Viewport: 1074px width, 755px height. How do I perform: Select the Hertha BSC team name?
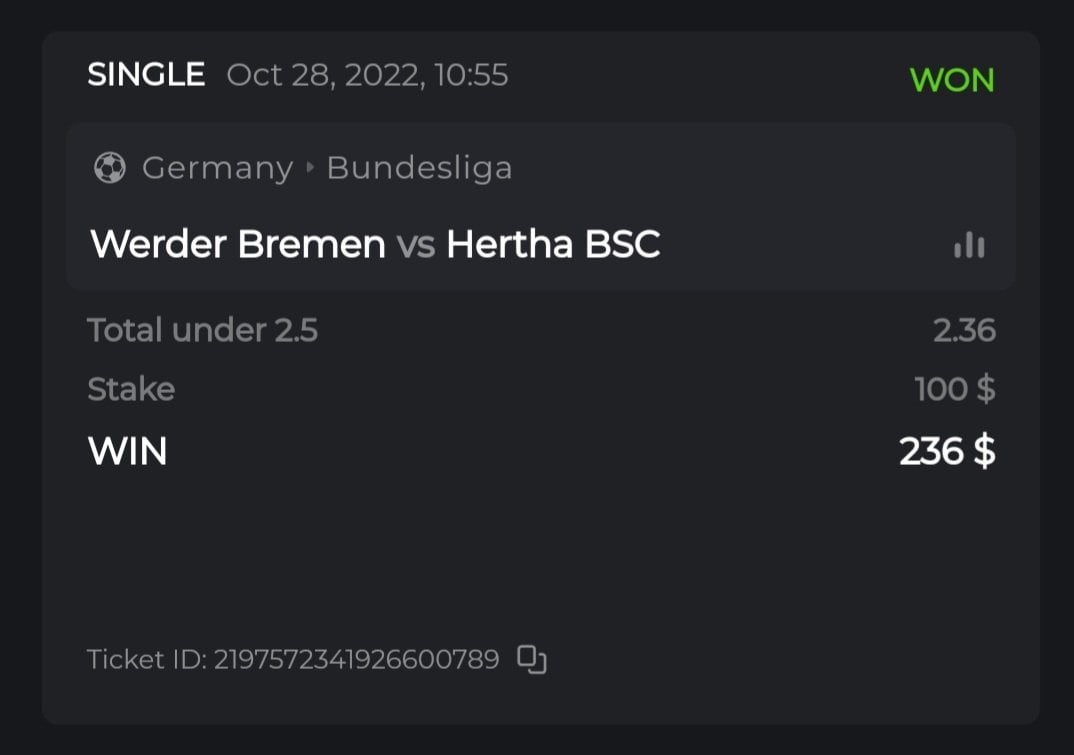point(553,245)
